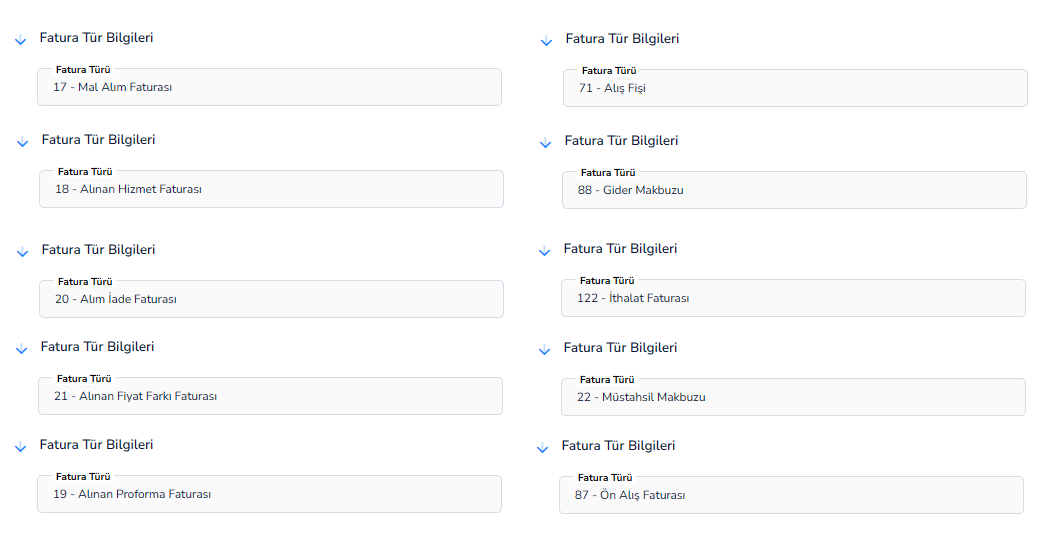Viewport: 1053px width, 542px height.
Task: Collapse section above 21 - Alınan Fiyat Farkı
Action: [x=21, y=349]
